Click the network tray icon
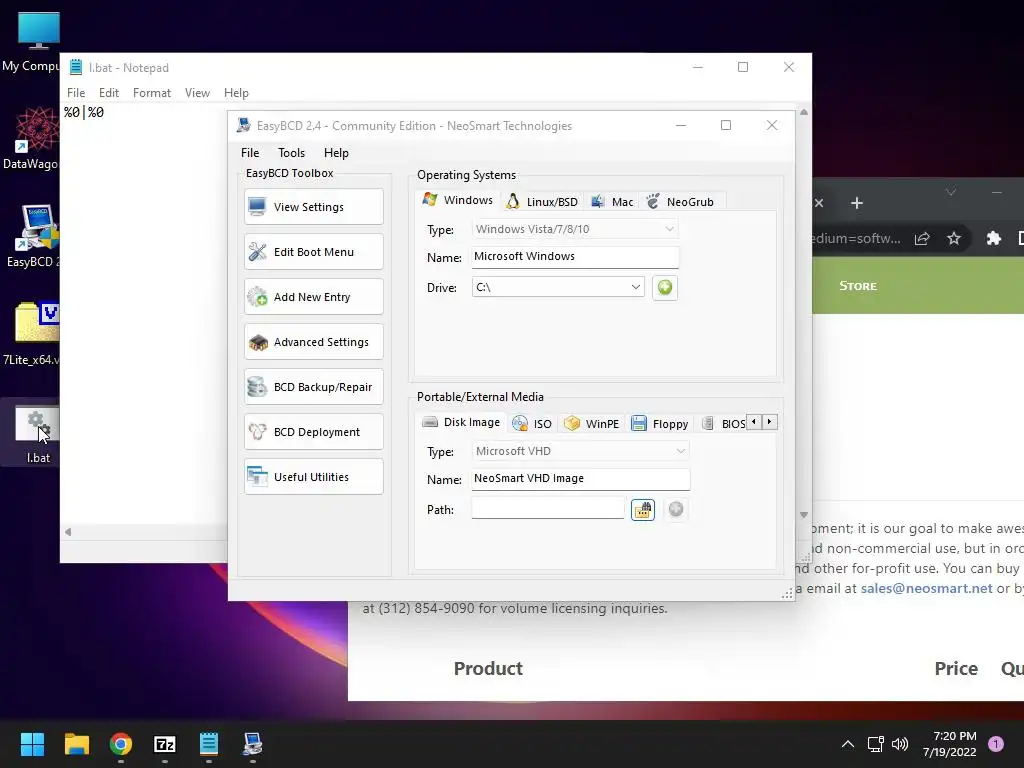This screenshot has height=768, width=1024. click(x=875, y=744)
